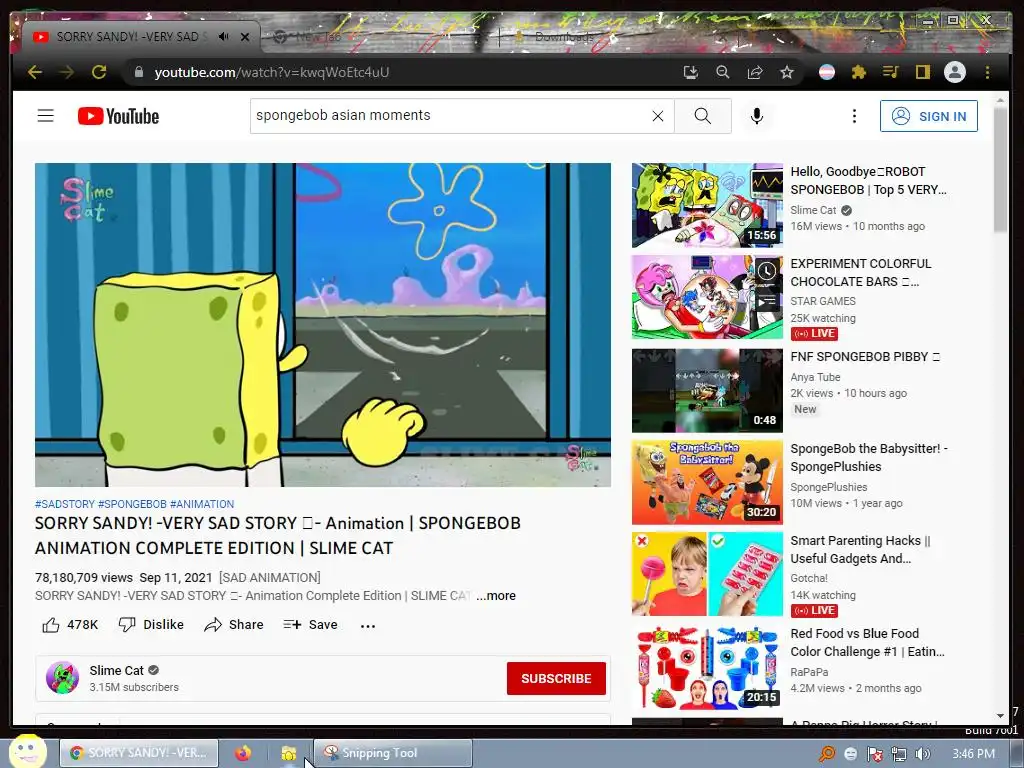Open Chrome three-dot menu
The height and width of the screenshot is (768, 1024).
point(987,72)
